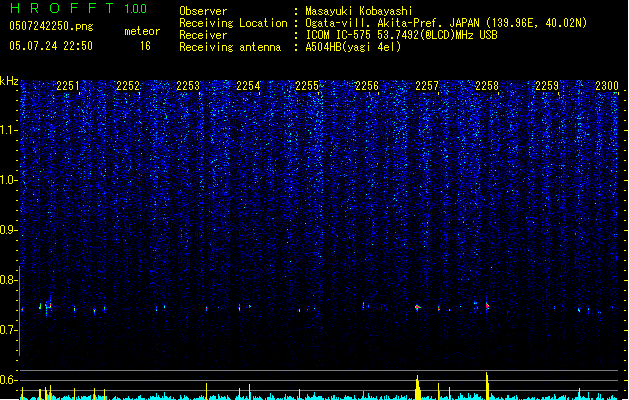Click the Receiving antenna label
629x400 pixels.
230,47
